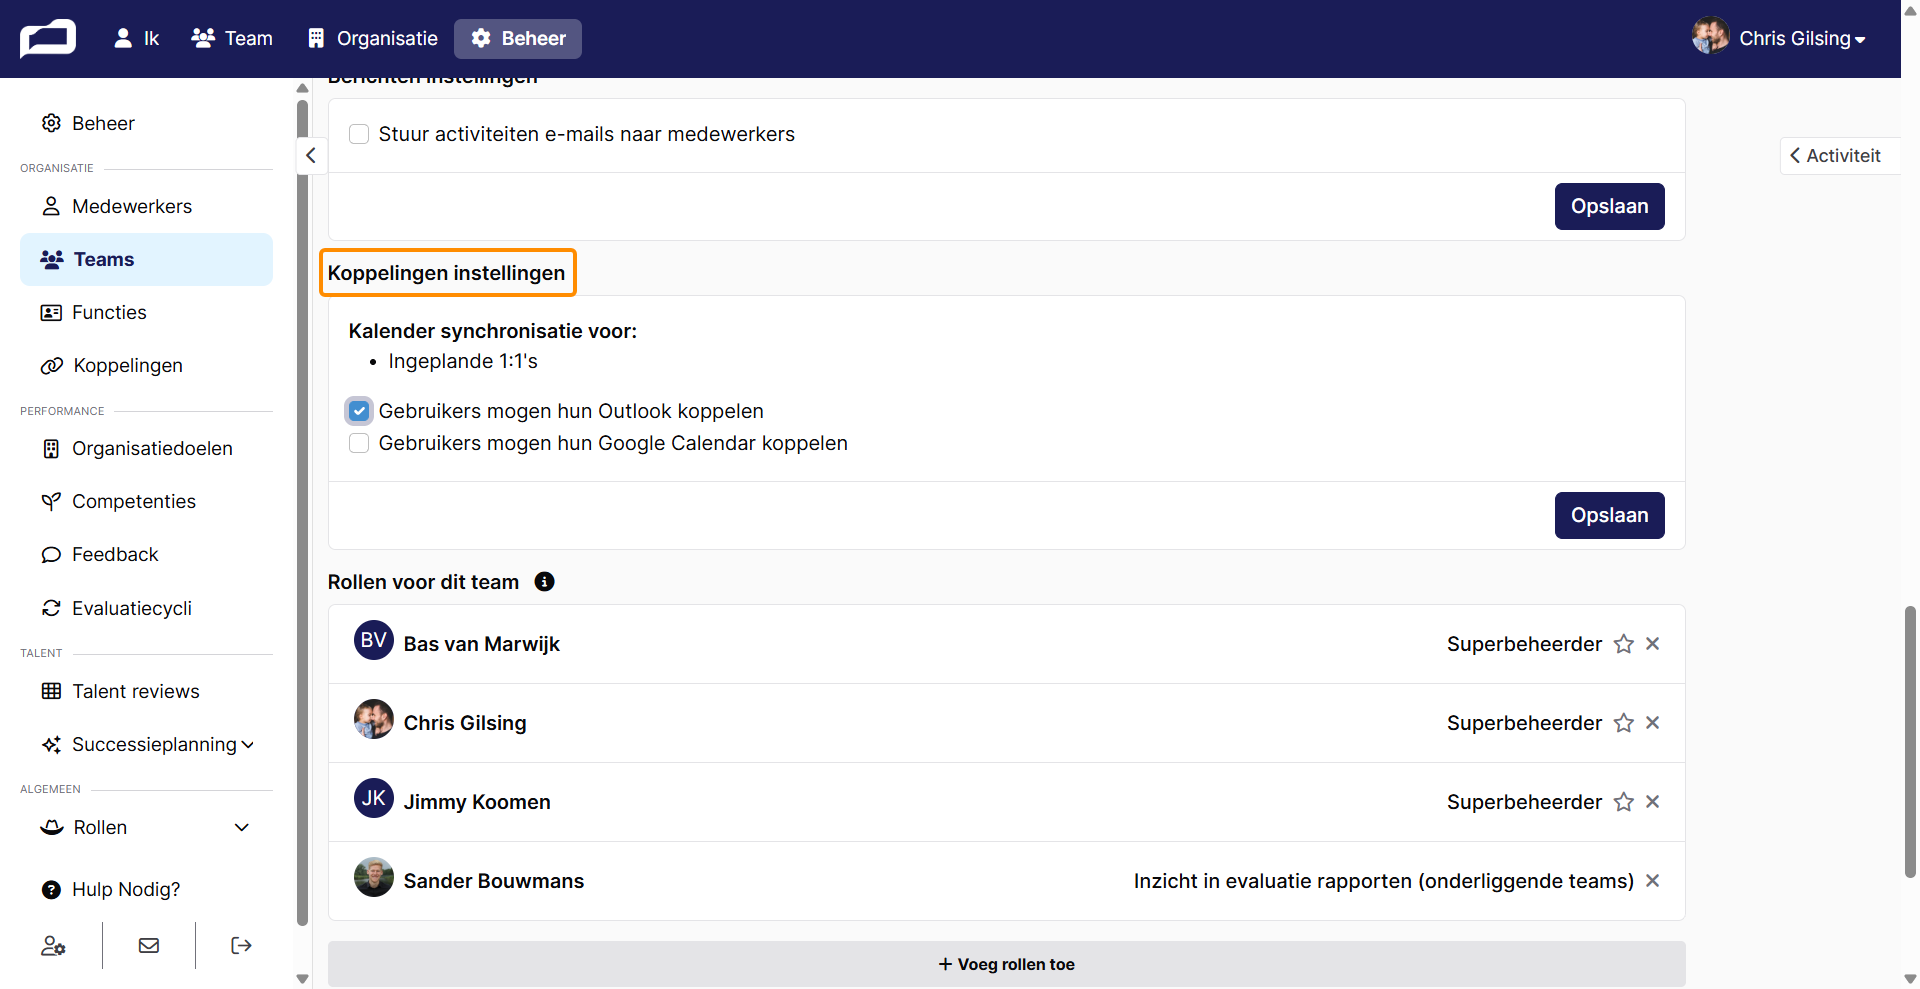This screenshot has height=989, width=1920.
Task: Click the Feedback speech bubble icon
Action: [51, 554]
